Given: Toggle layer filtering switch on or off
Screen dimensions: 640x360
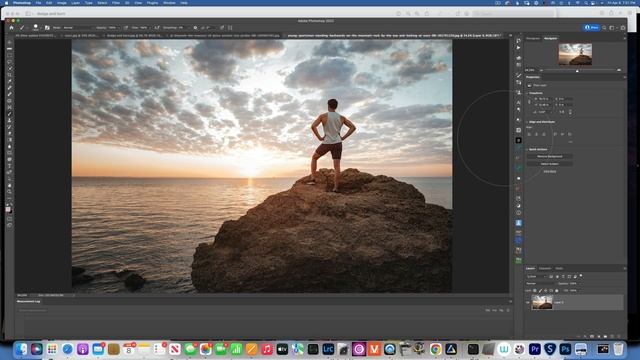Looking at the screenshot, I should tap(581, 276).
